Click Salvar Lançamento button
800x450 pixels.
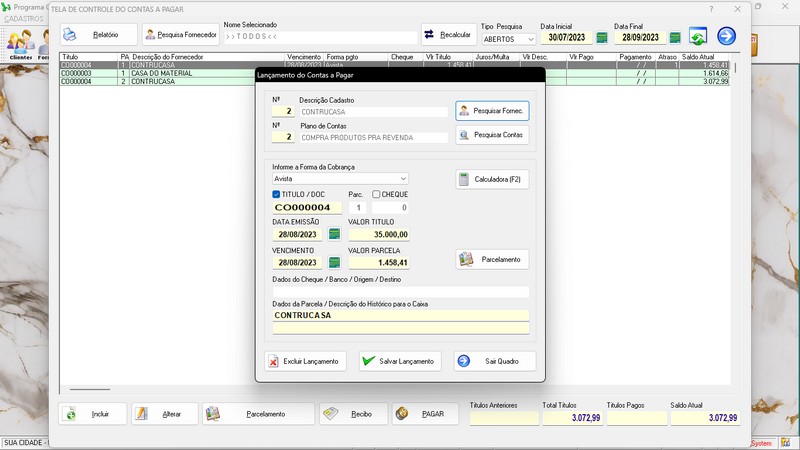(400, 361)
